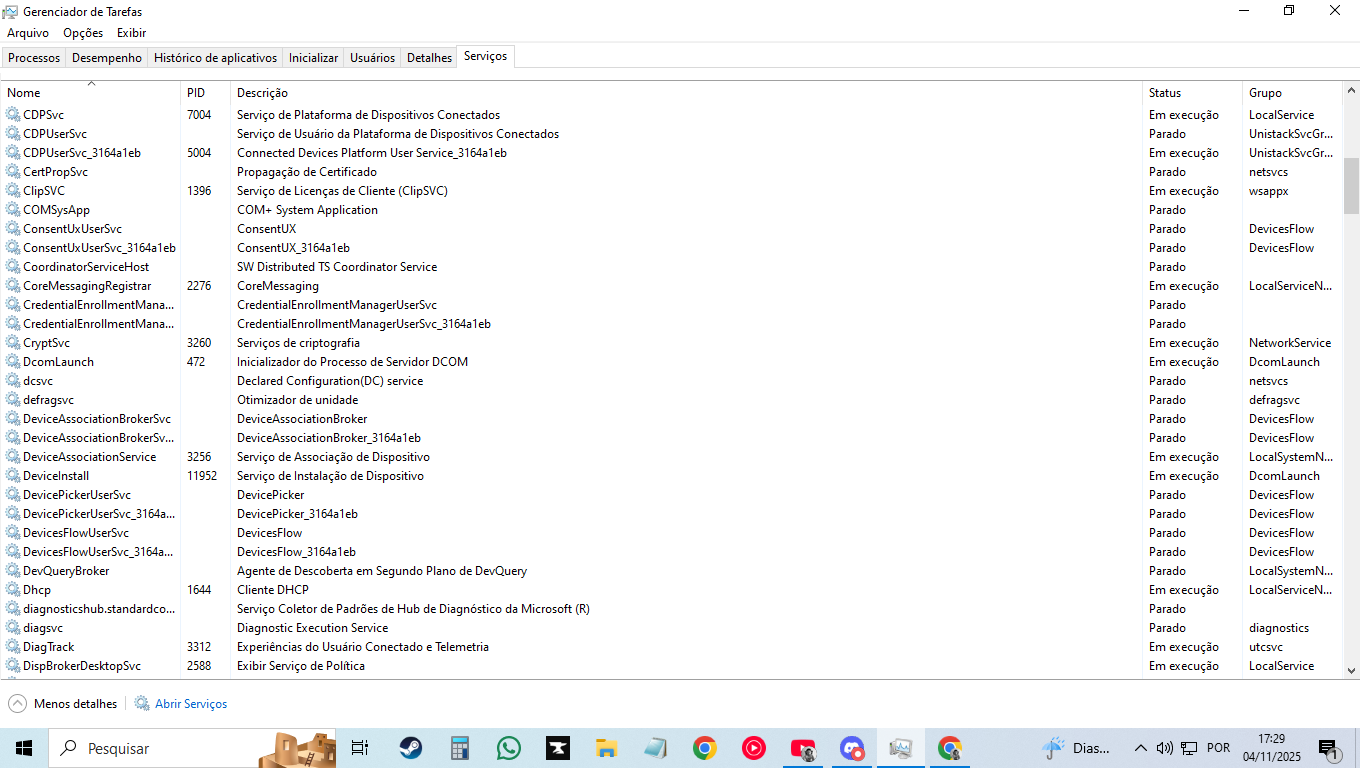Open YouTube Music from the taskbar
Viewport: 1360px width, 768px height.
[x=753, y=748]
